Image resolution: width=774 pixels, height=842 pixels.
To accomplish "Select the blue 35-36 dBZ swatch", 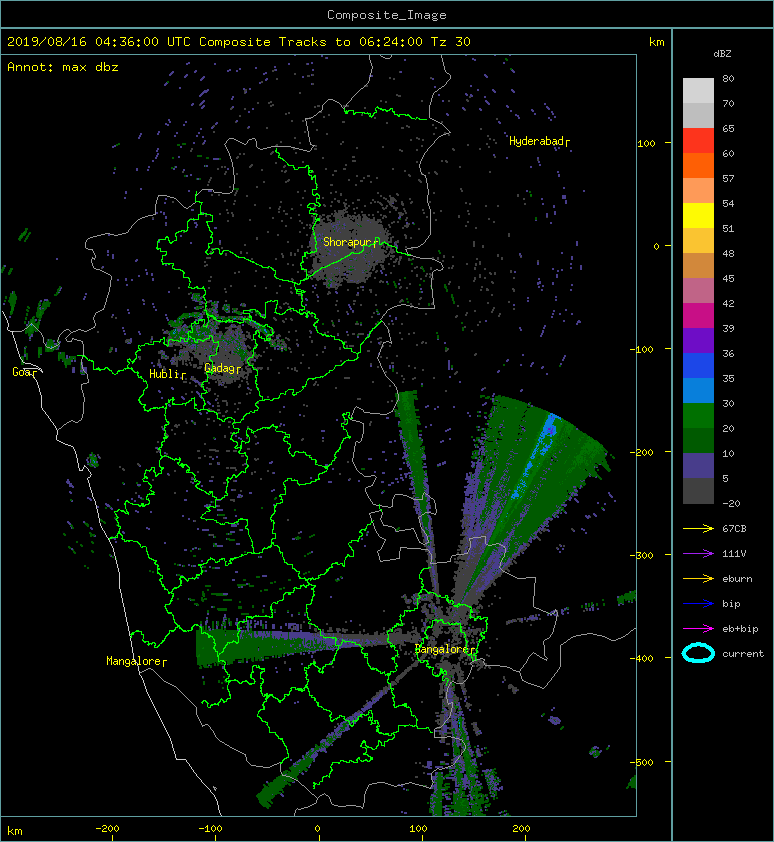I will [x=698, y=365].
